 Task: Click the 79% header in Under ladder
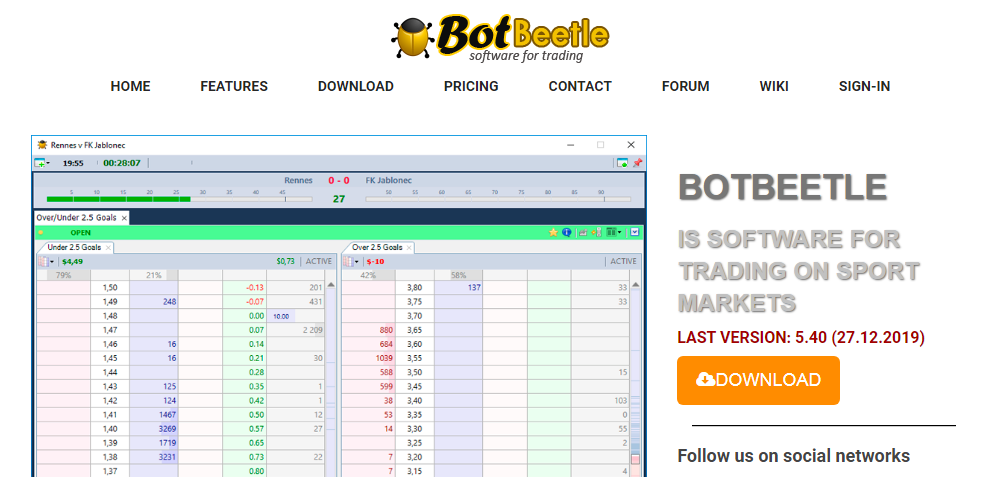[63, 275]
